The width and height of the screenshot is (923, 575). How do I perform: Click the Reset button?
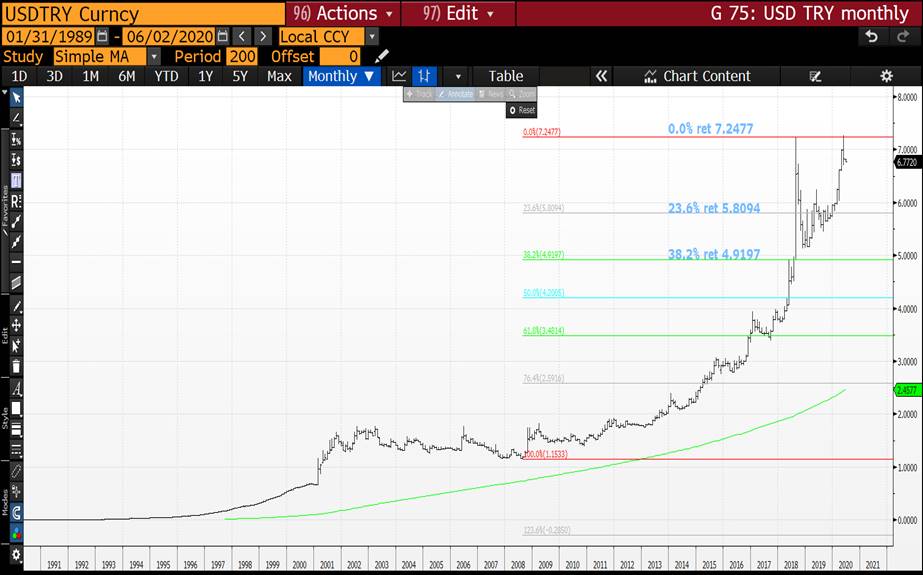[x=522, y=110]
